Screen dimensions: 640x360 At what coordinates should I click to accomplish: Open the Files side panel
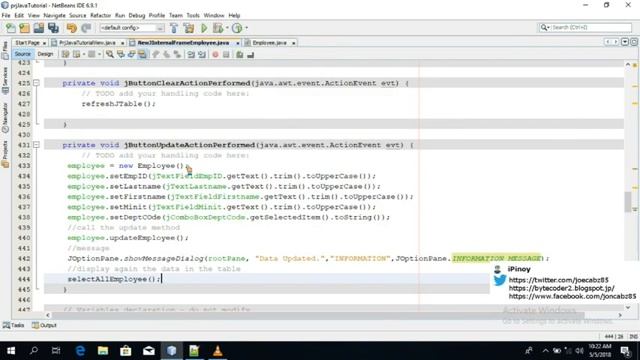pos(5,50)
